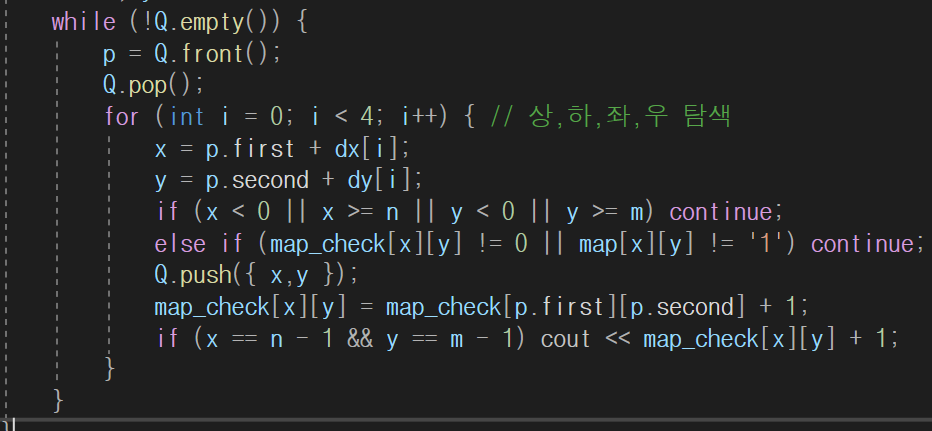Click the 'cout' keyword
Image resolution: width=932 pixels, height=431 pixels.
click(566, 339)
